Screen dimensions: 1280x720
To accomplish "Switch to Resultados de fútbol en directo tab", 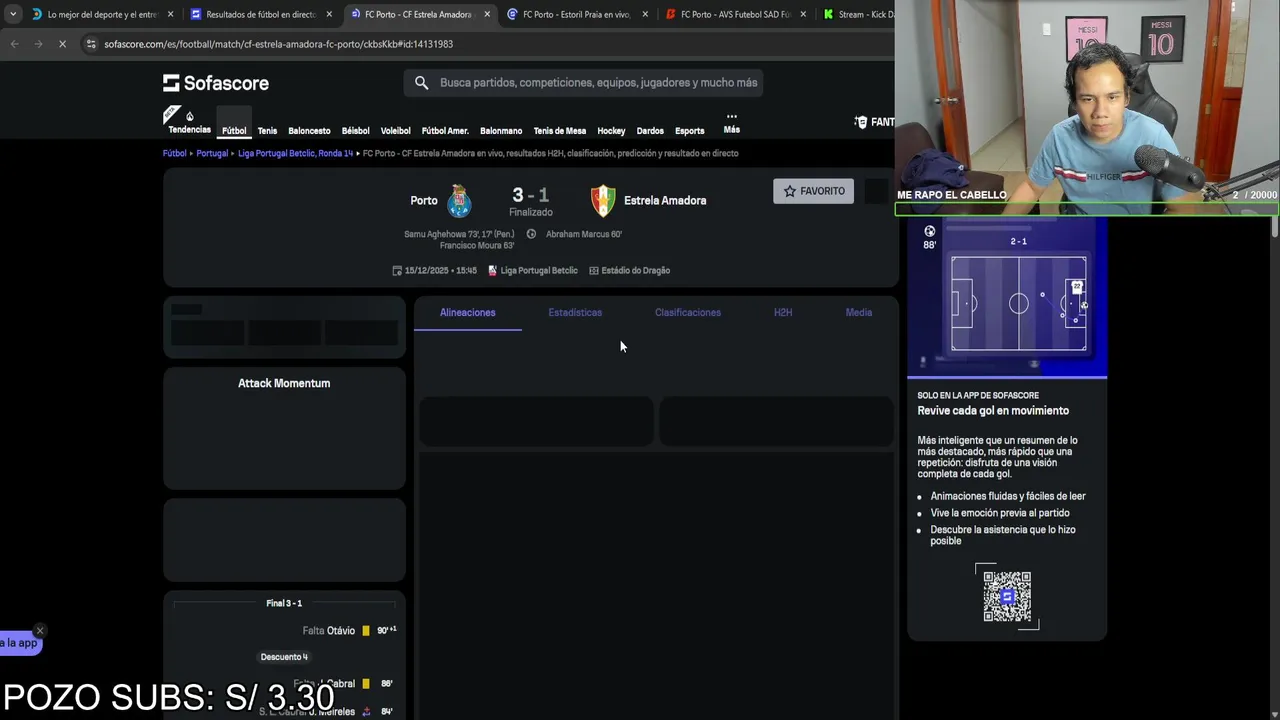I will [x=260, y=15].
